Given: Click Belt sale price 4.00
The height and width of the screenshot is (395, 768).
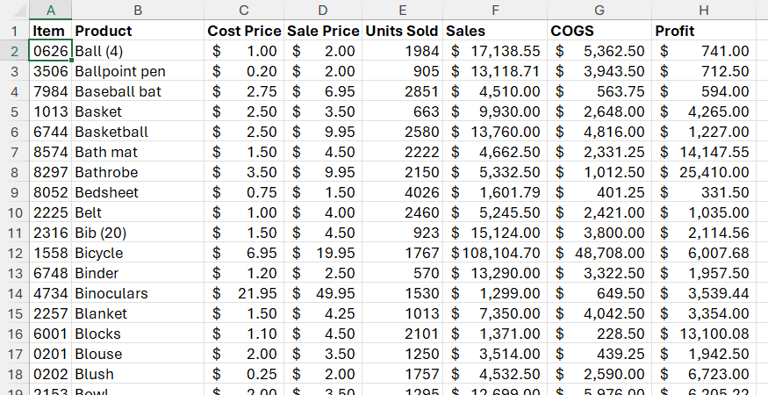Looking at the screenshot, I should tap(323, 213).
